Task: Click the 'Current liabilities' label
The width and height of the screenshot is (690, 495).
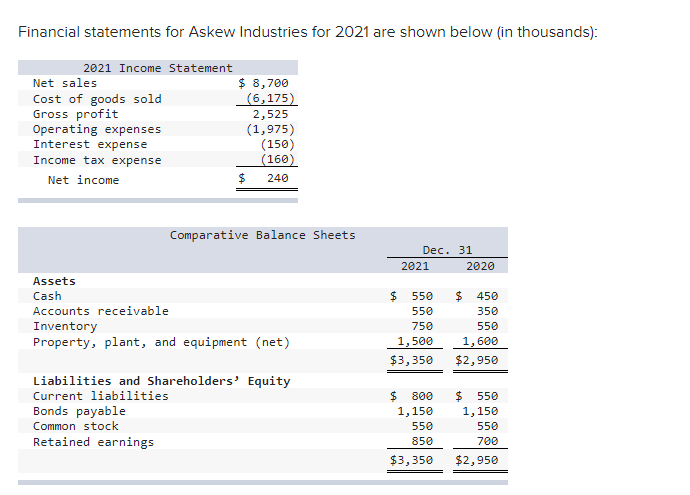Action: (101, 396)
